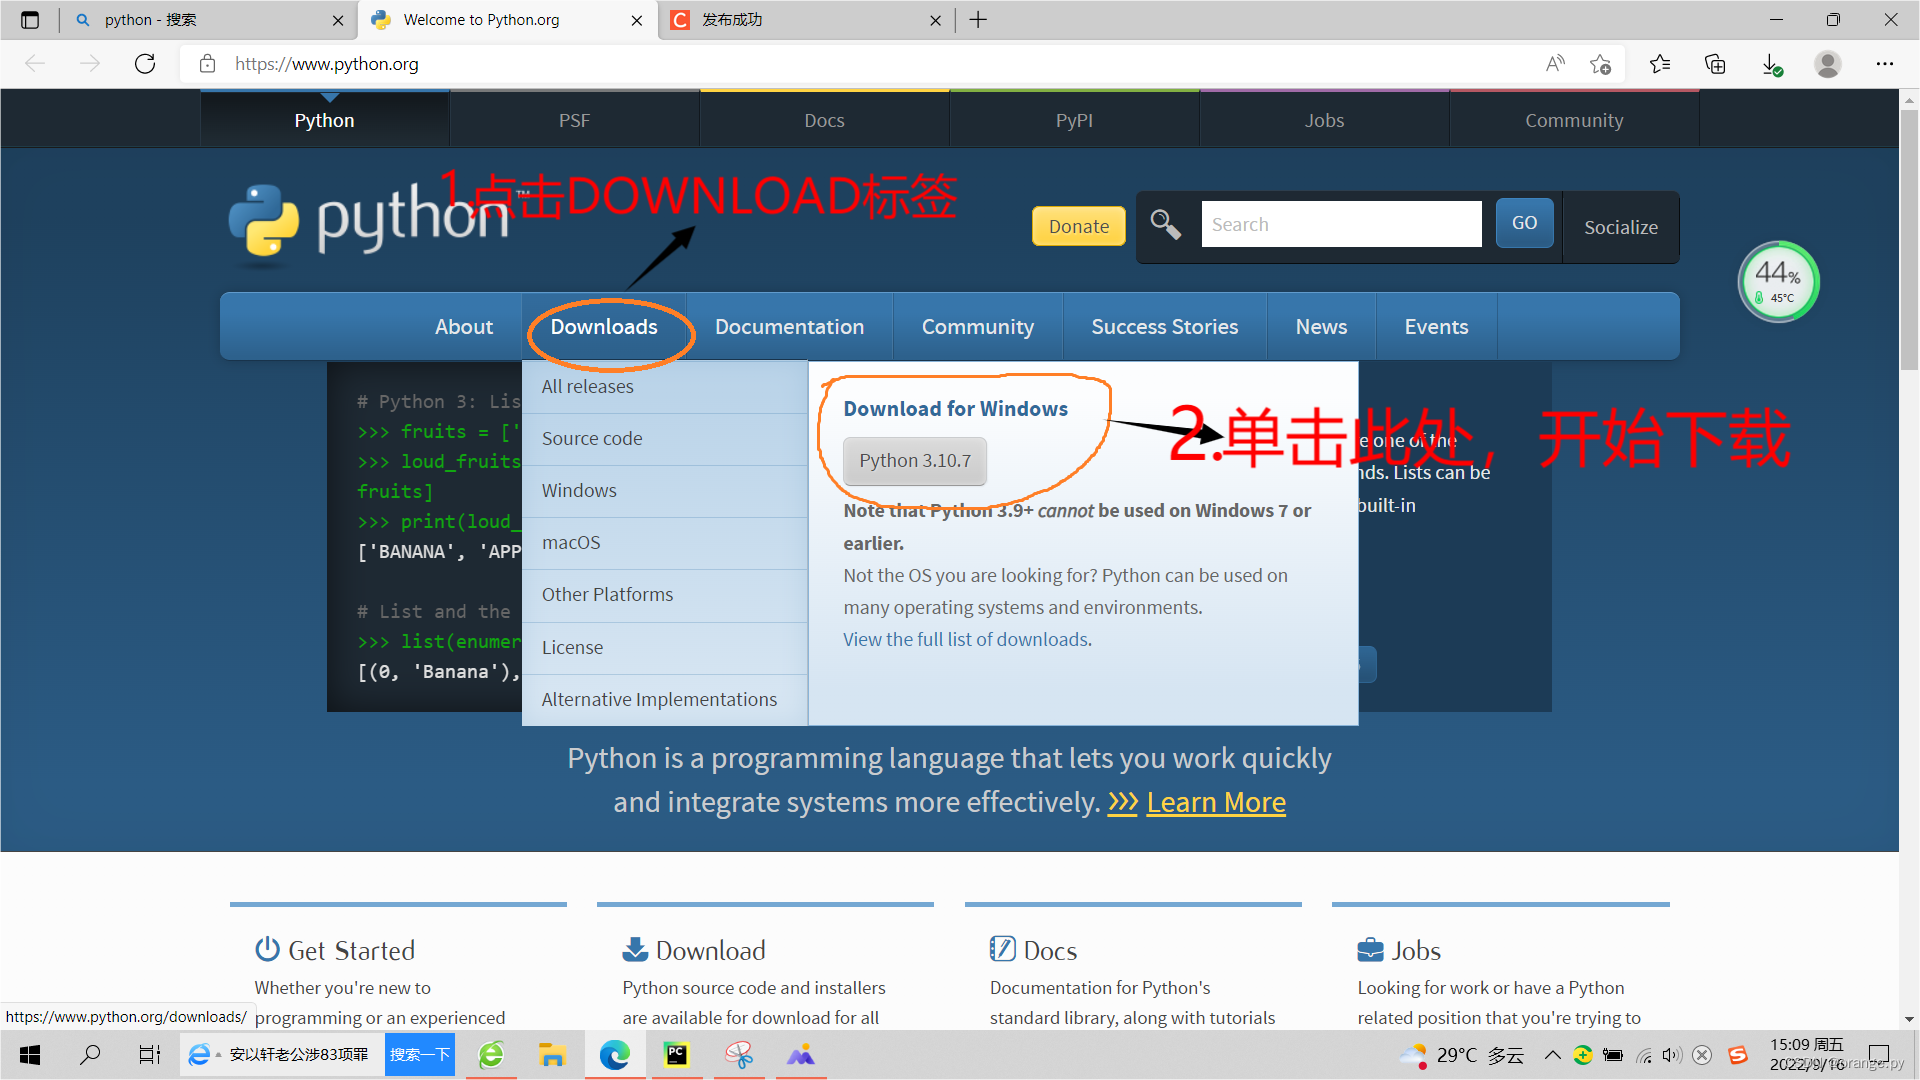Click the Favorites star icon in toolbar
The width and height of the screenshot is (1920, 1080).
1660,63
